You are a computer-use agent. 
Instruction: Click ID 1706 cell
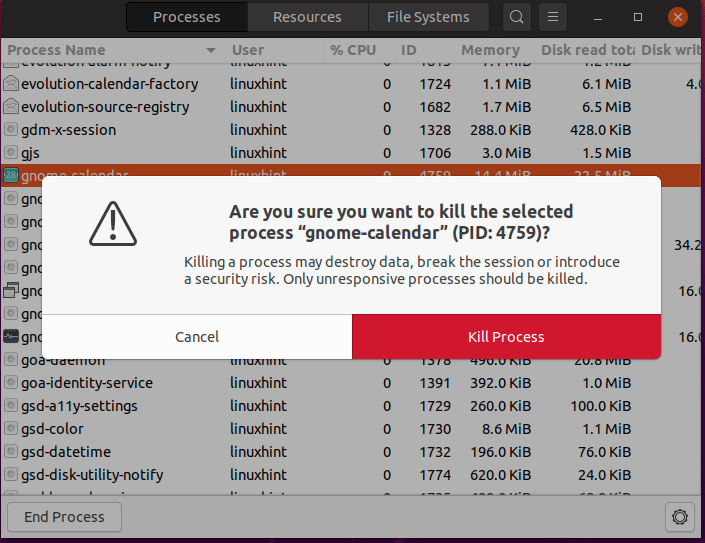[435, 153]
